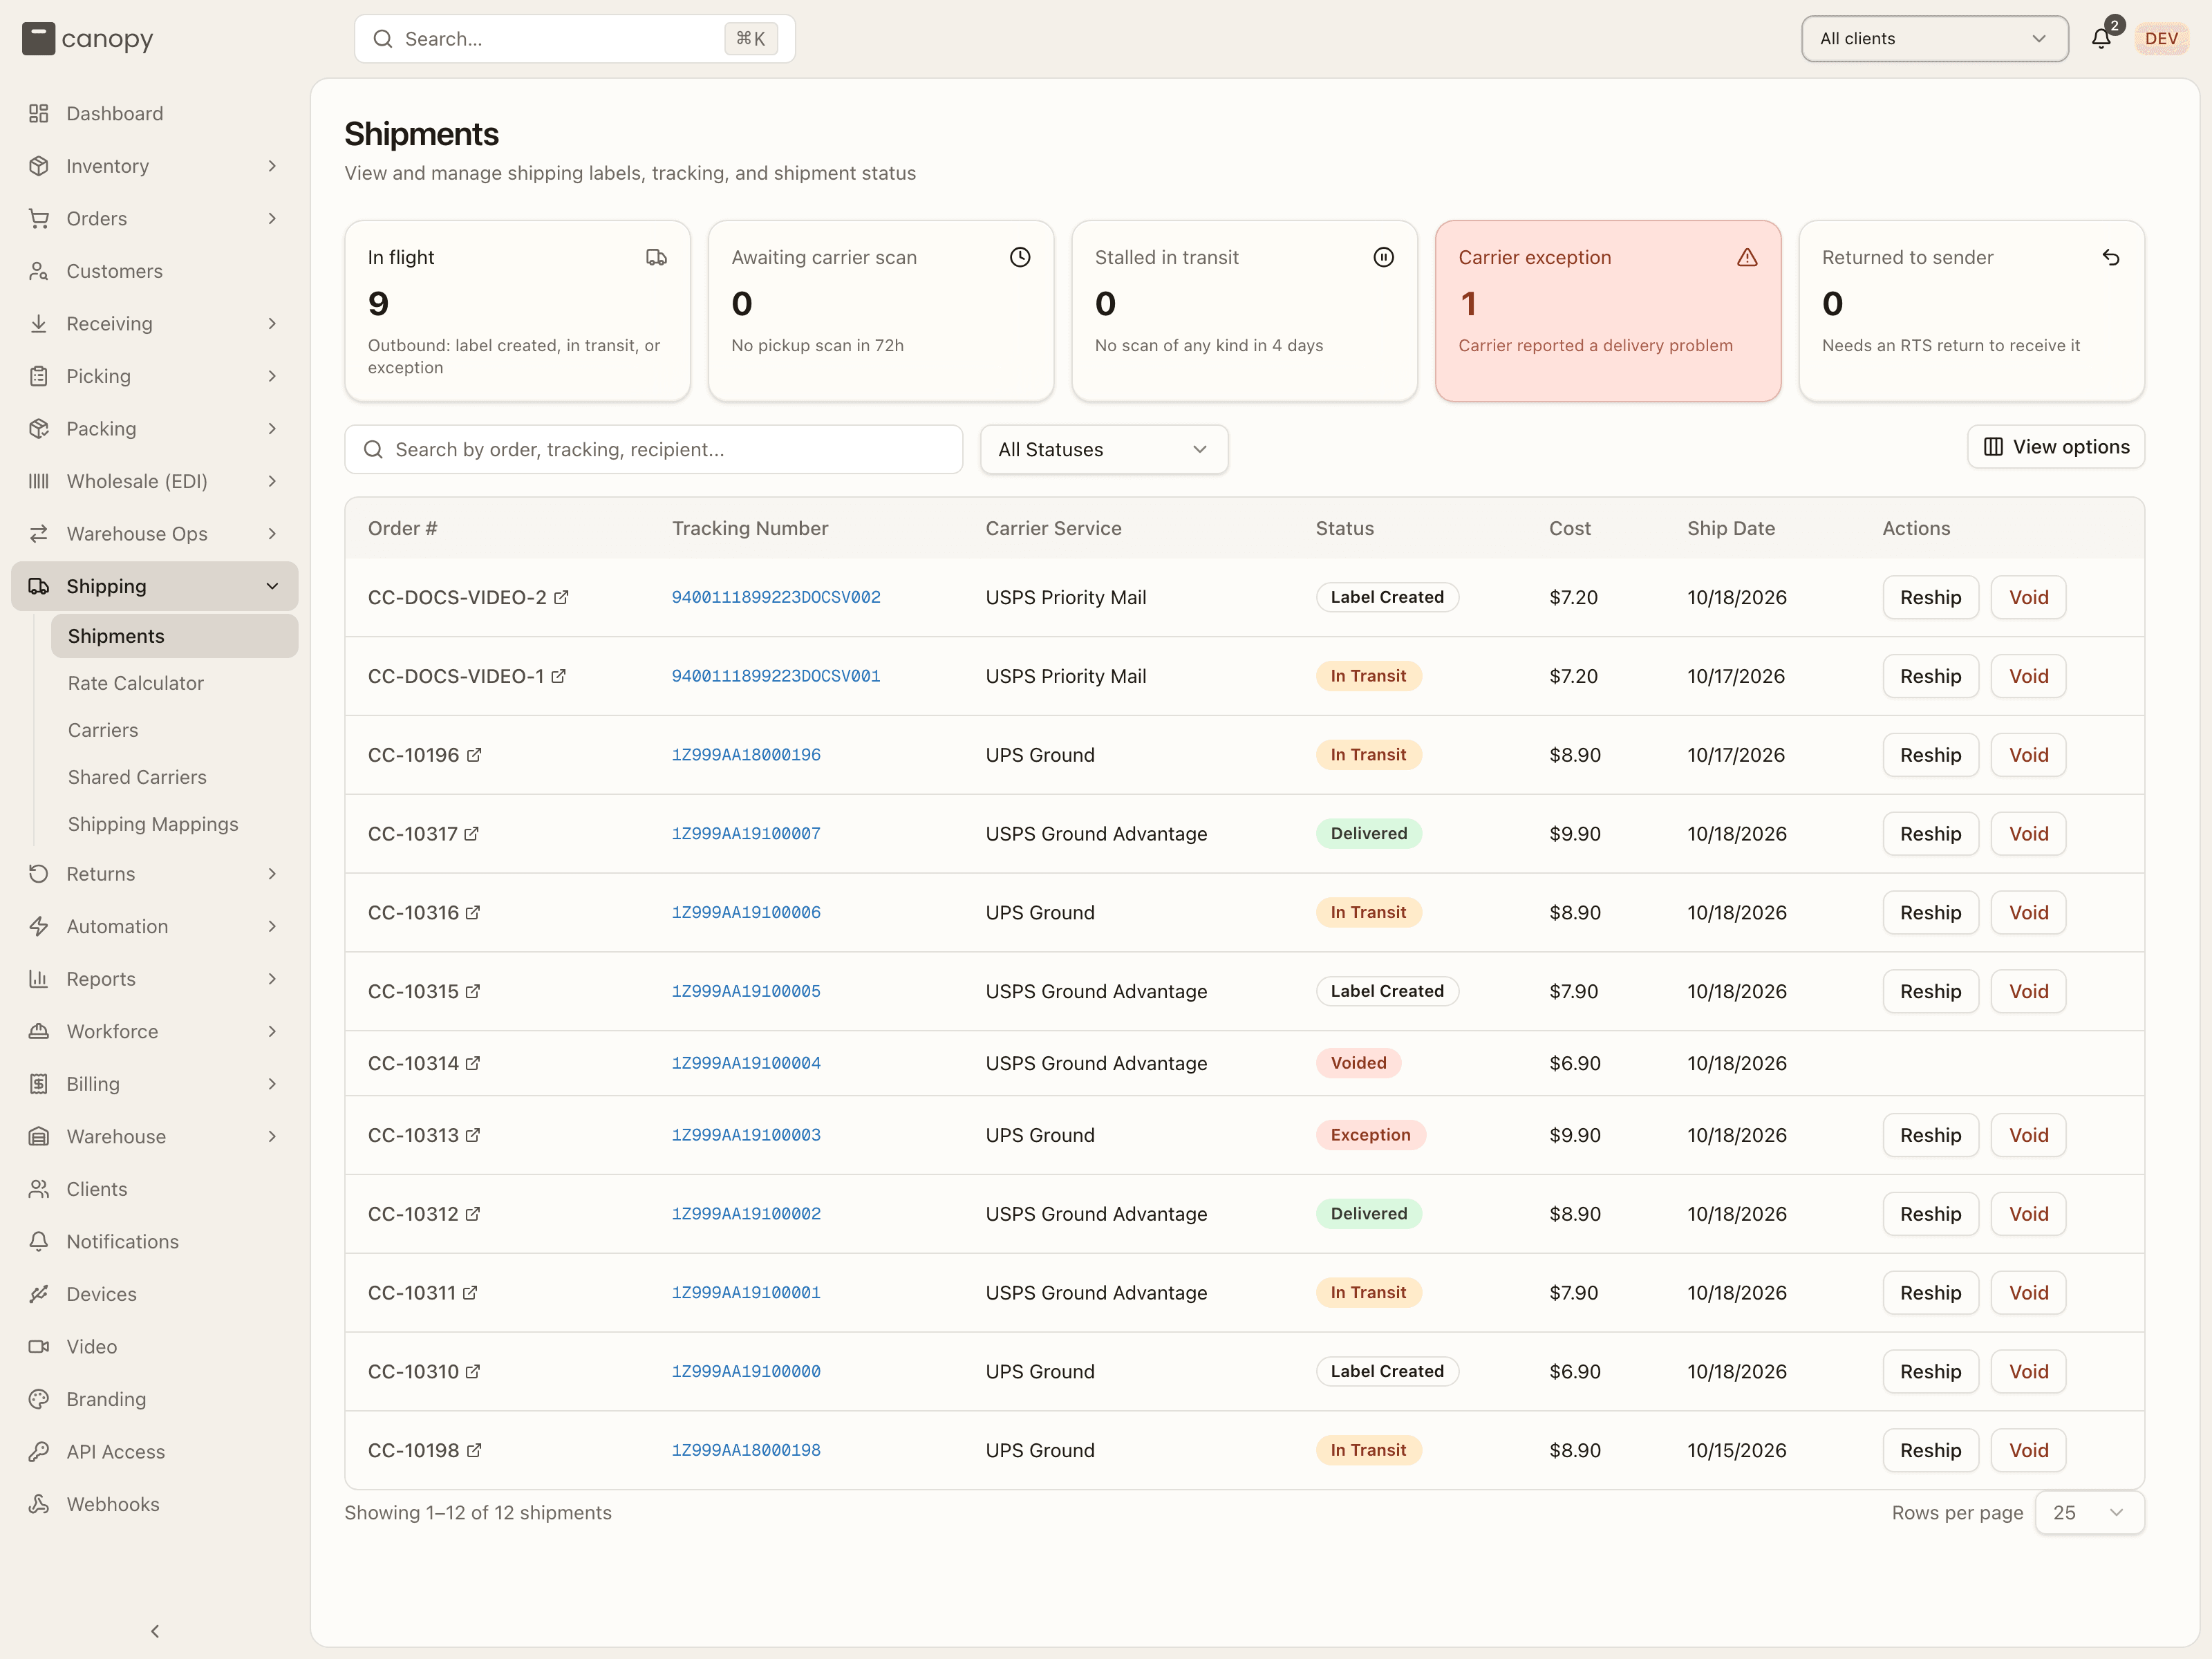The height and width of the screenshot is (1659, 2212).
Task: Expand the Billing sidebar section
Action: click(155, 1084)
